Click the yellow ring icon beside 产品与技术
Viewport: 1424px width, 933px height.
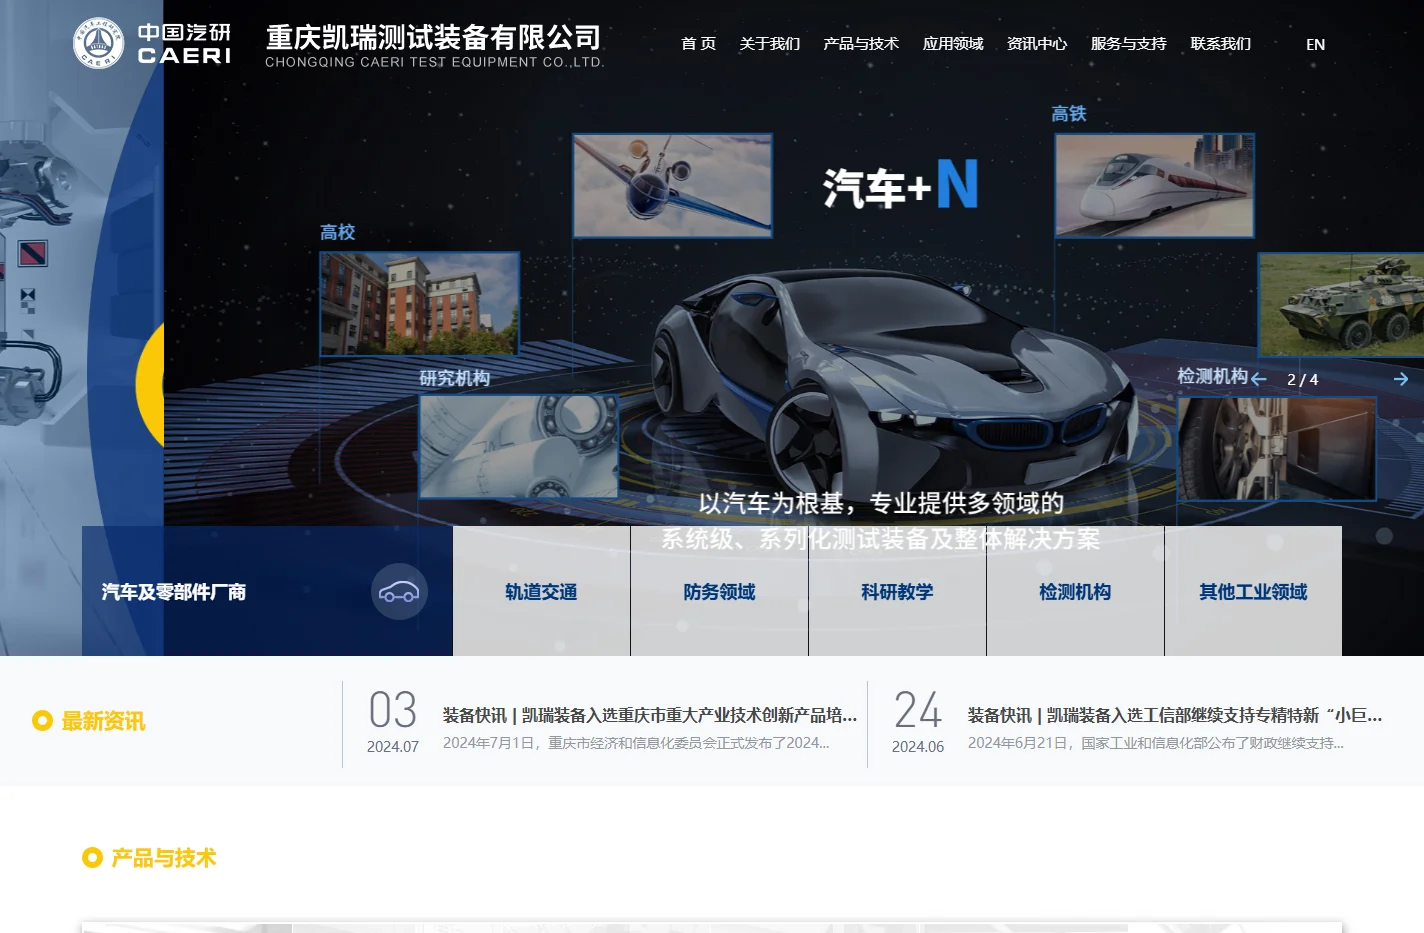[92, 857]
